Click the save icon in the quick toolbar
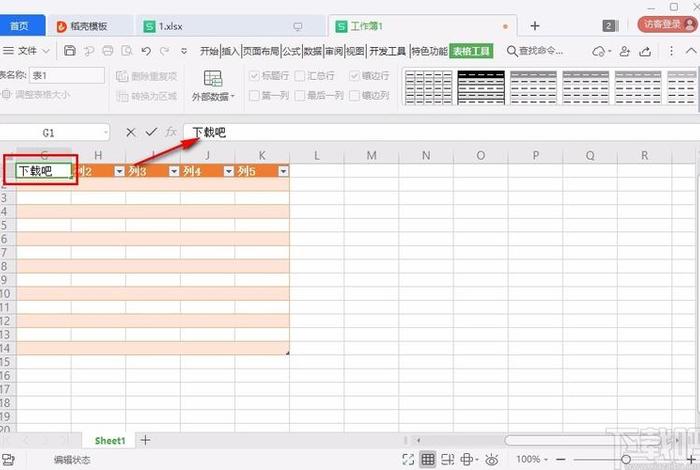 [70, 50]
